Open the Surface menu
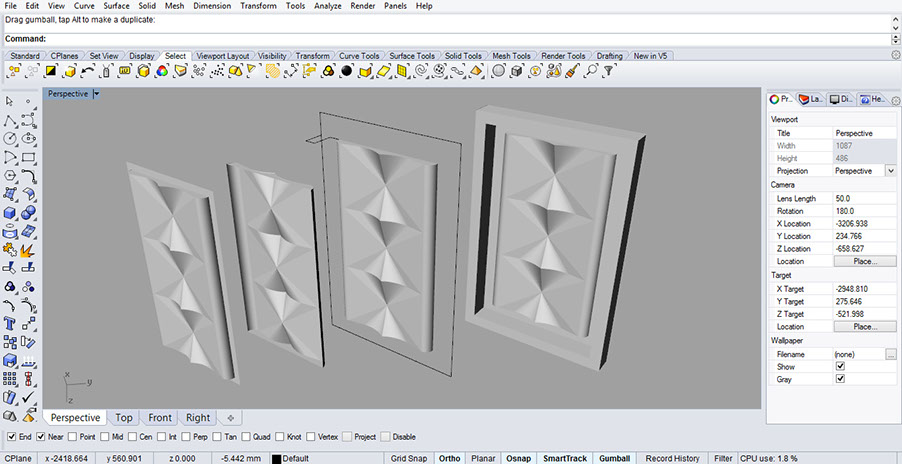 [x=117, y=6]
